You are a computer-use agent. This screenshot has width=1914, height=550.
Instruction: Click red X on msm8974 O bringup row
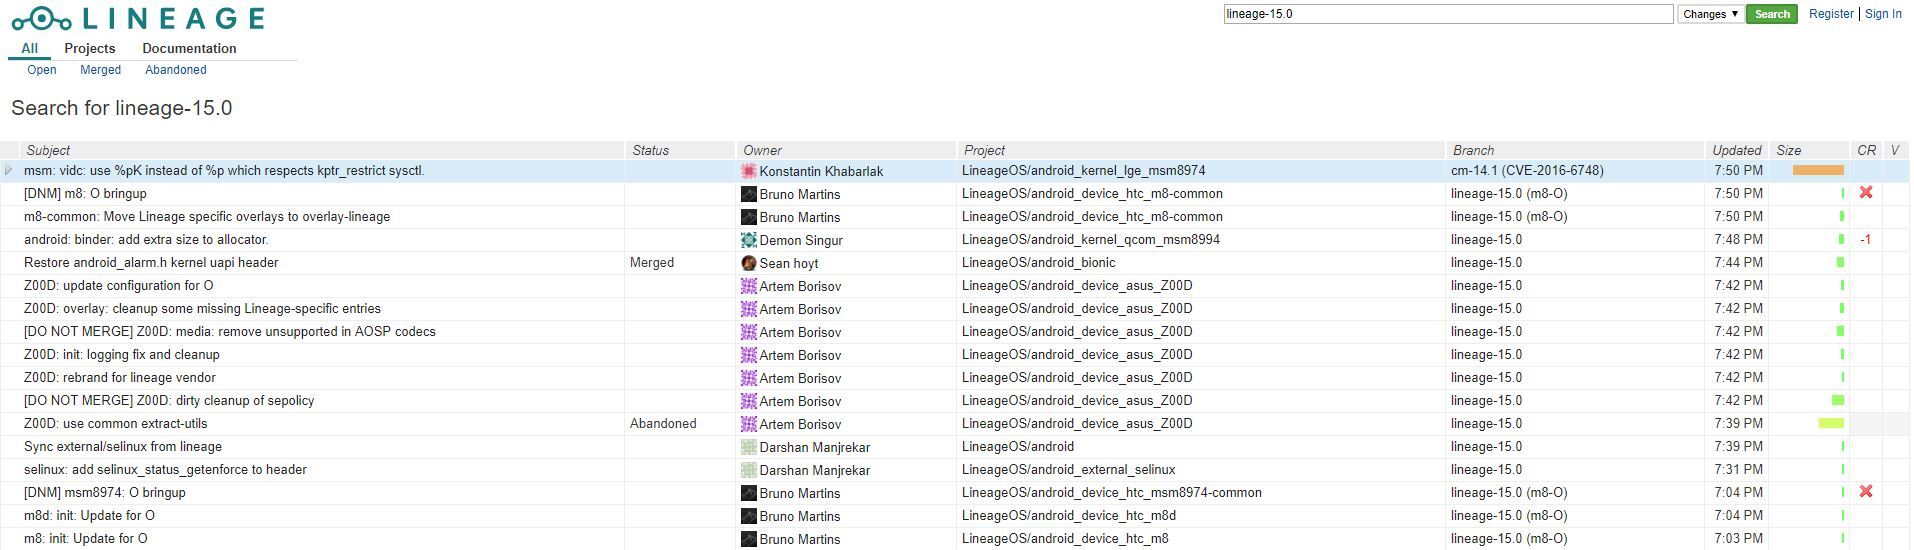click(x=1865, y=492)
